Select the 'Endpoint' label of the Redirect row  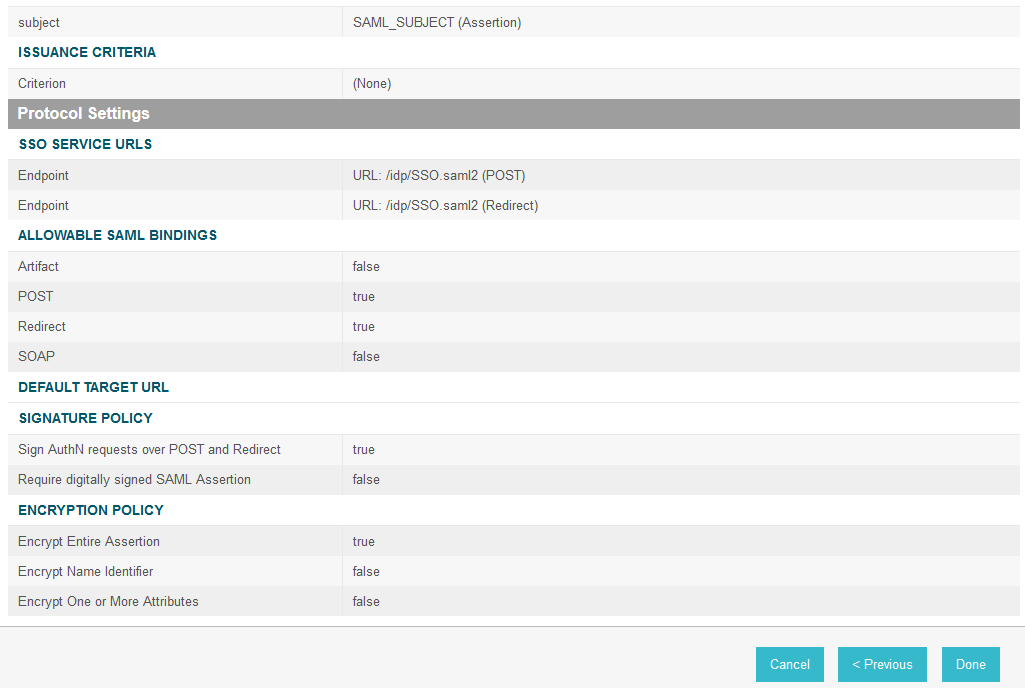point(43,205)
